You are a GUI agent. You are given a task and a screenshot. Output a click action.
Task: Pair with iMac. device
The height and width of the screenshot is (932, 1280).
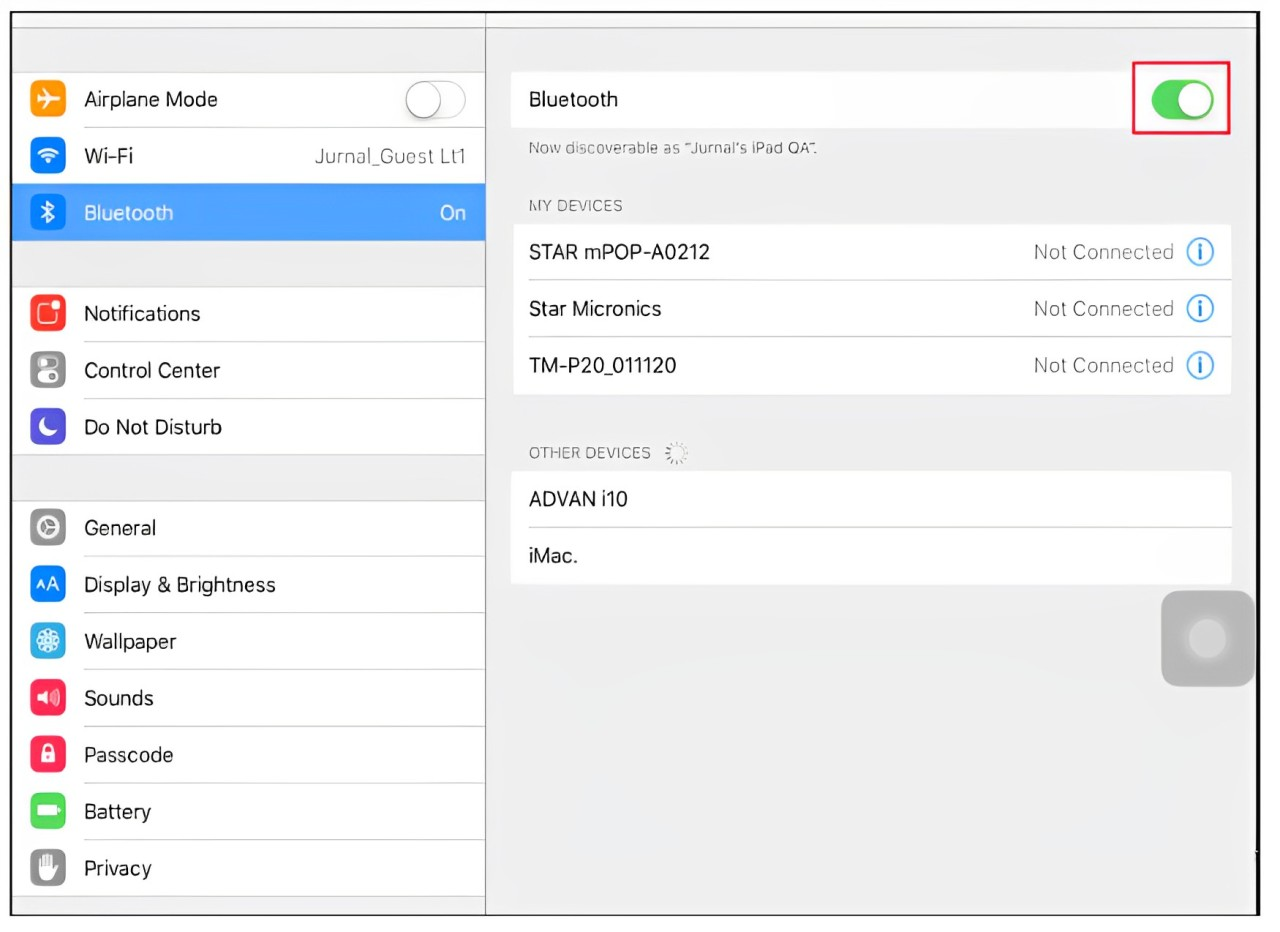pyautogui.click(x=871, y=555)
